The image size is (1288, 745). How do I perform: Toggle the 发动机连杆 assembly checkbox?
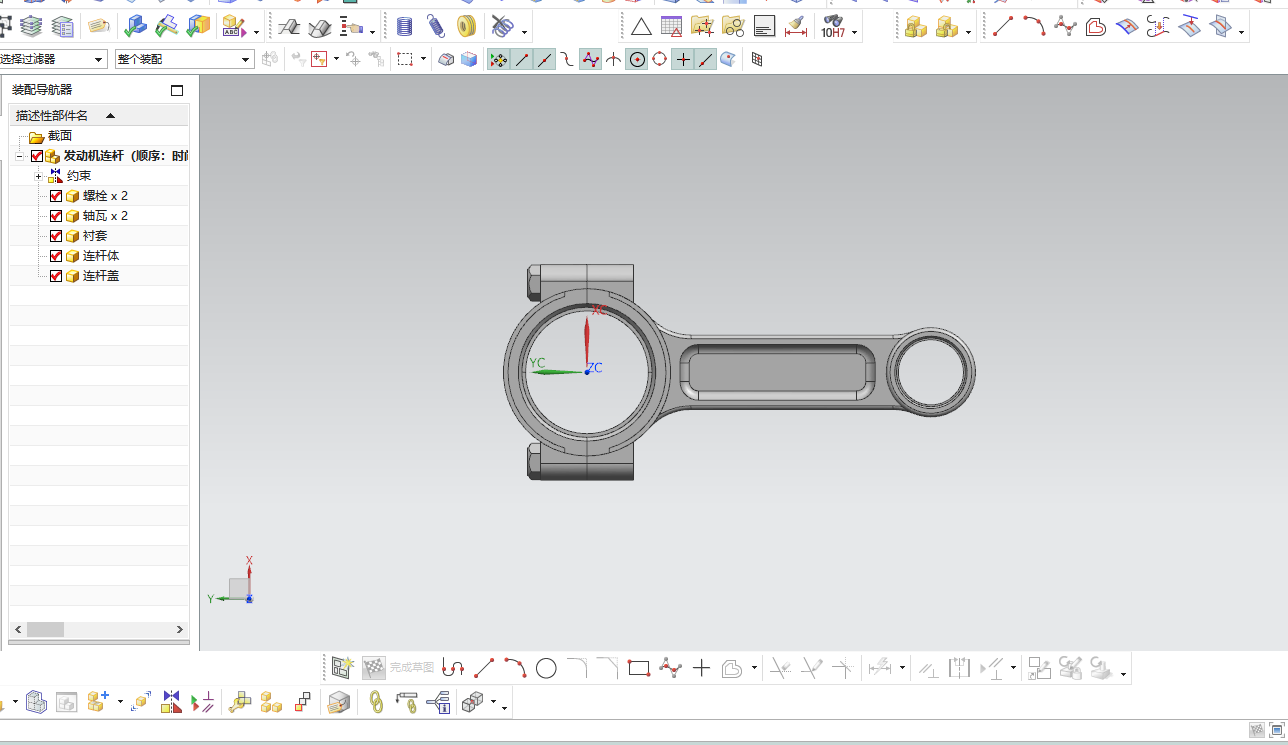point(37,156)
